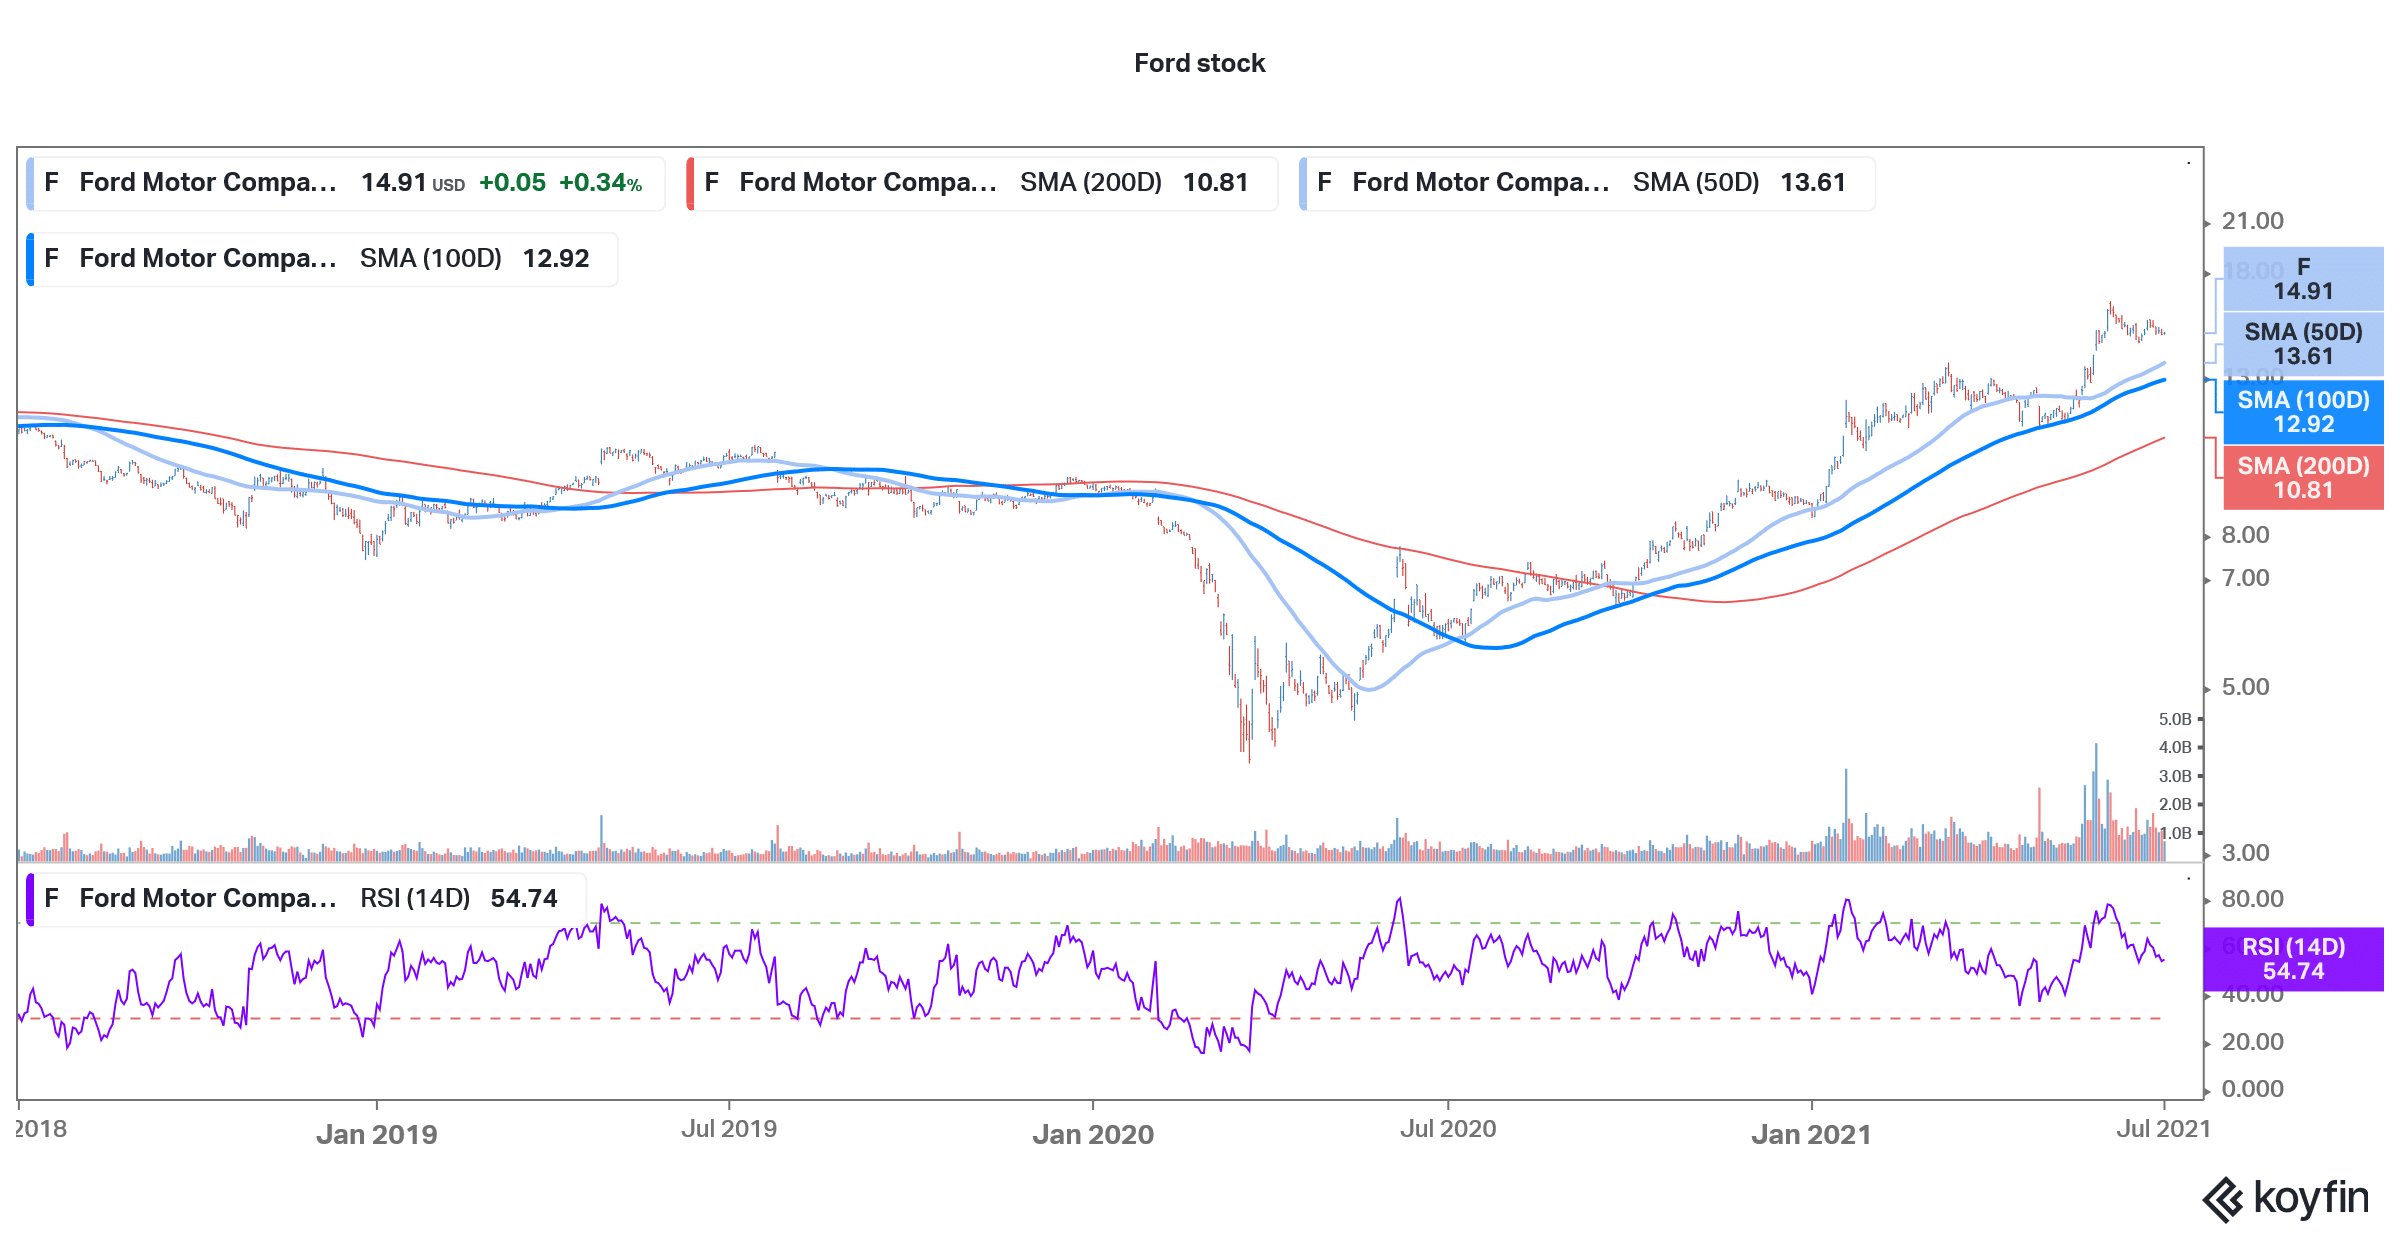Click the Jan 2021 date label
This screenshot has width=2400, height=1240.
[x=1811, y=1134]
